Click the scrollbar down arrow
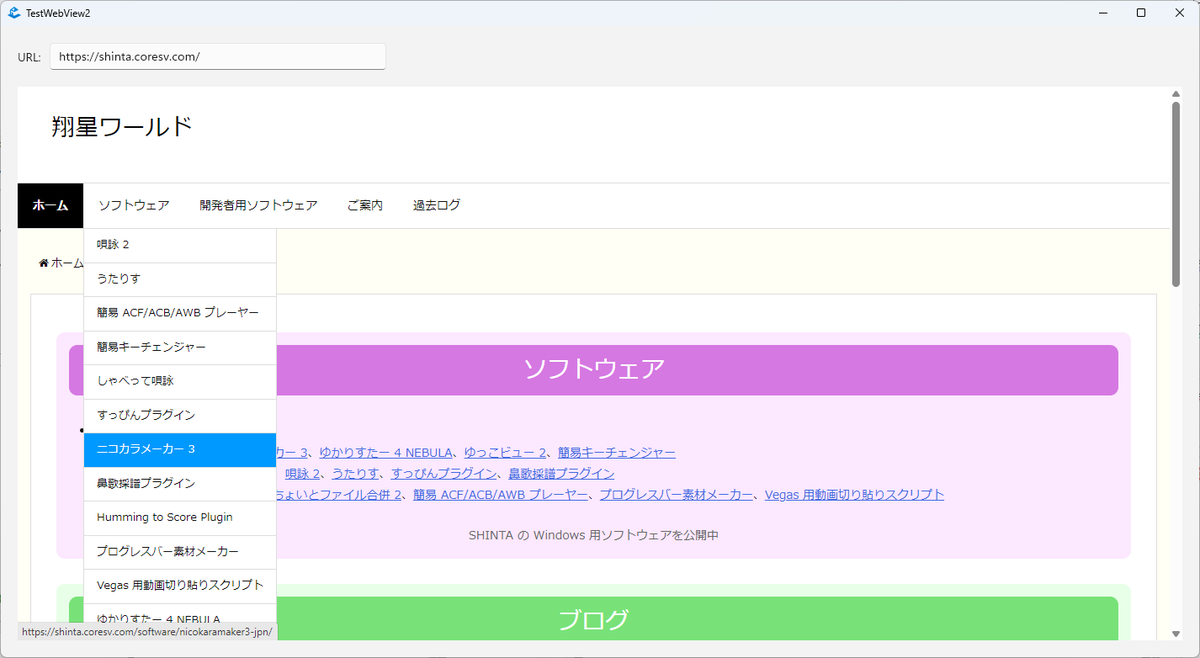Viewport: 1200px width, 658px height. (1177, 633)
